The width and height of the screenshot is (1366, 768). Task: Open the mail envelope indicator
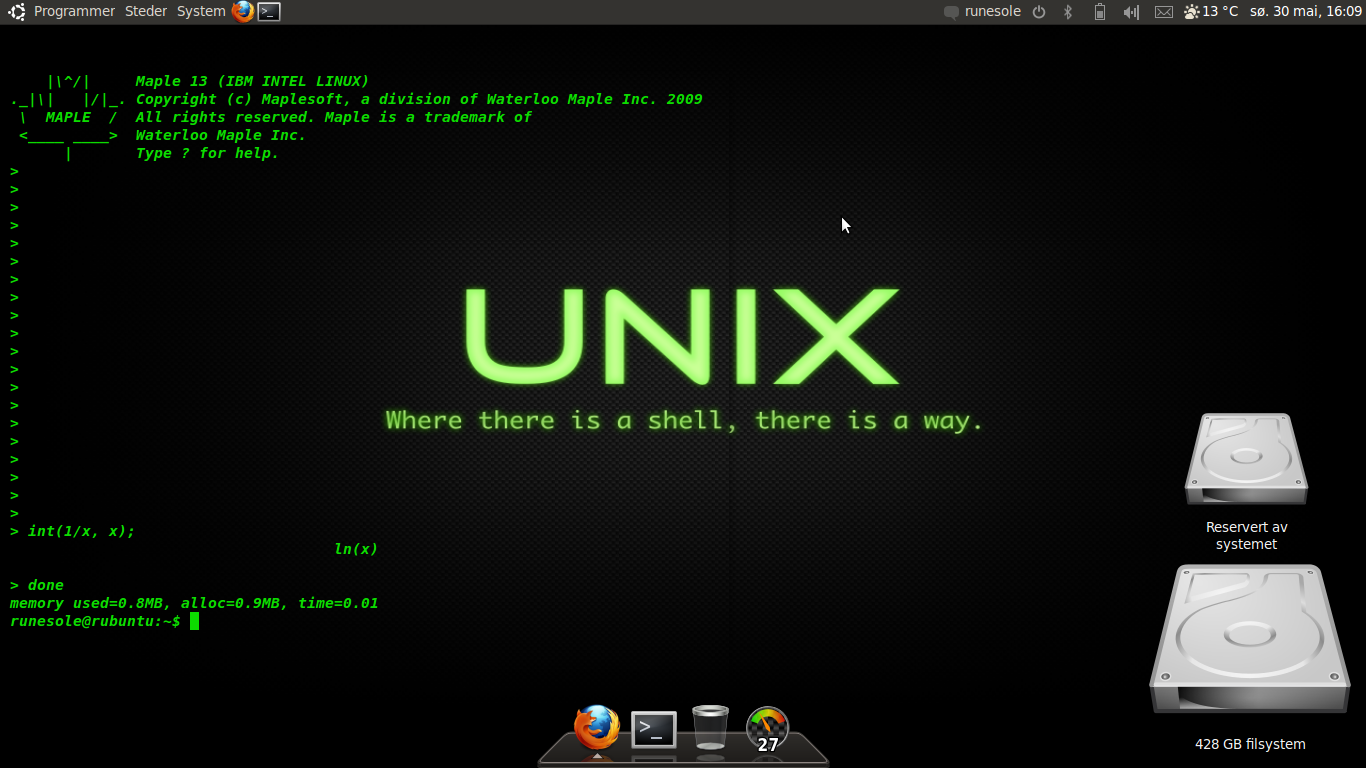pos(1164,12)
